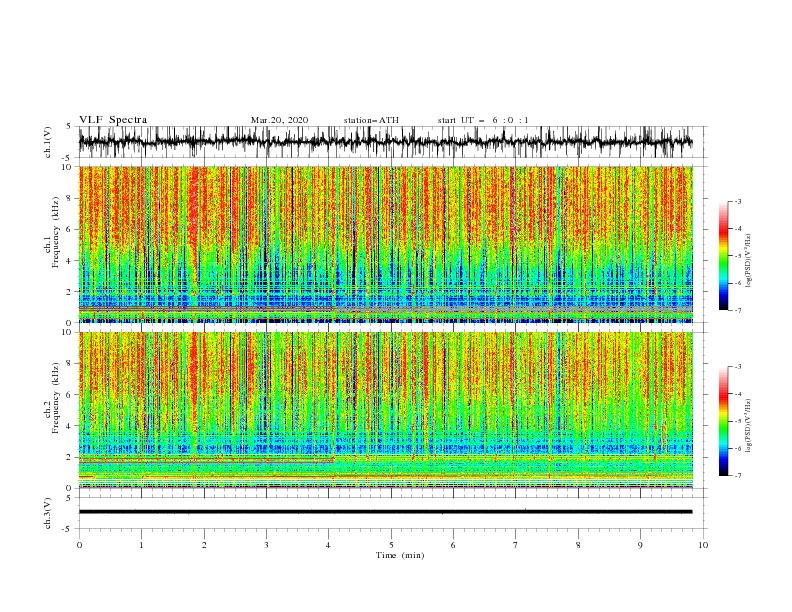The width and height of the screenshot is (792, 612).
Task: Click the "9" tick on the time axis
Action: tap(640, 545)
